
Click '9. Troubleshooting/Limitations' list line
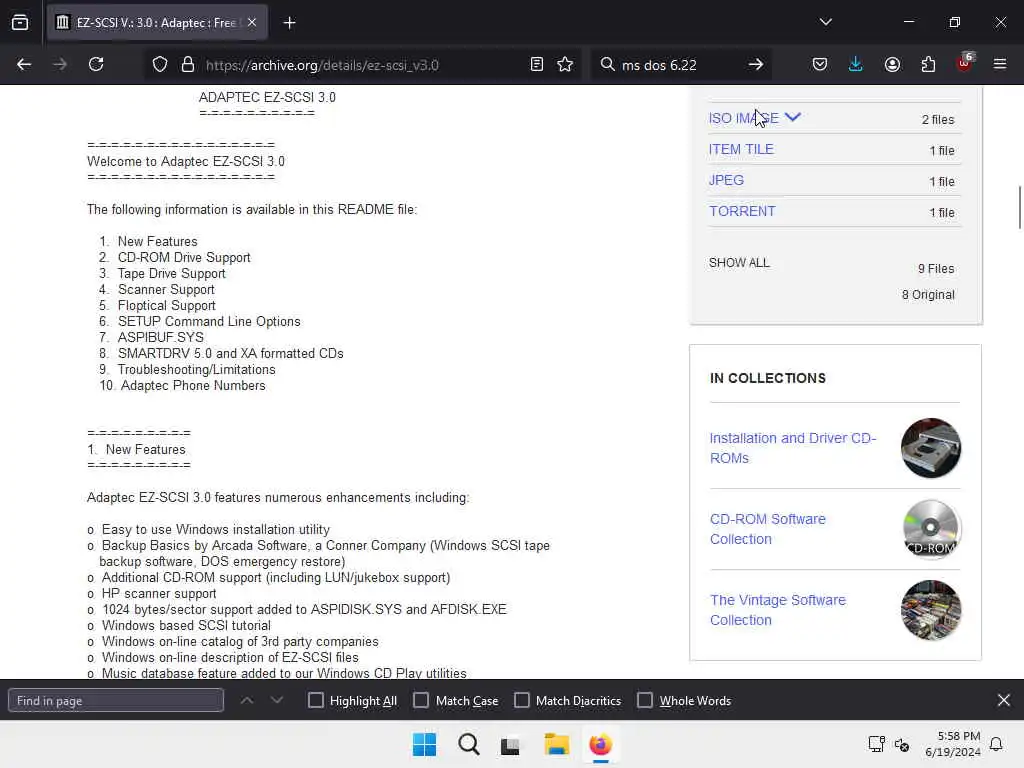click(x=187, y=369)
